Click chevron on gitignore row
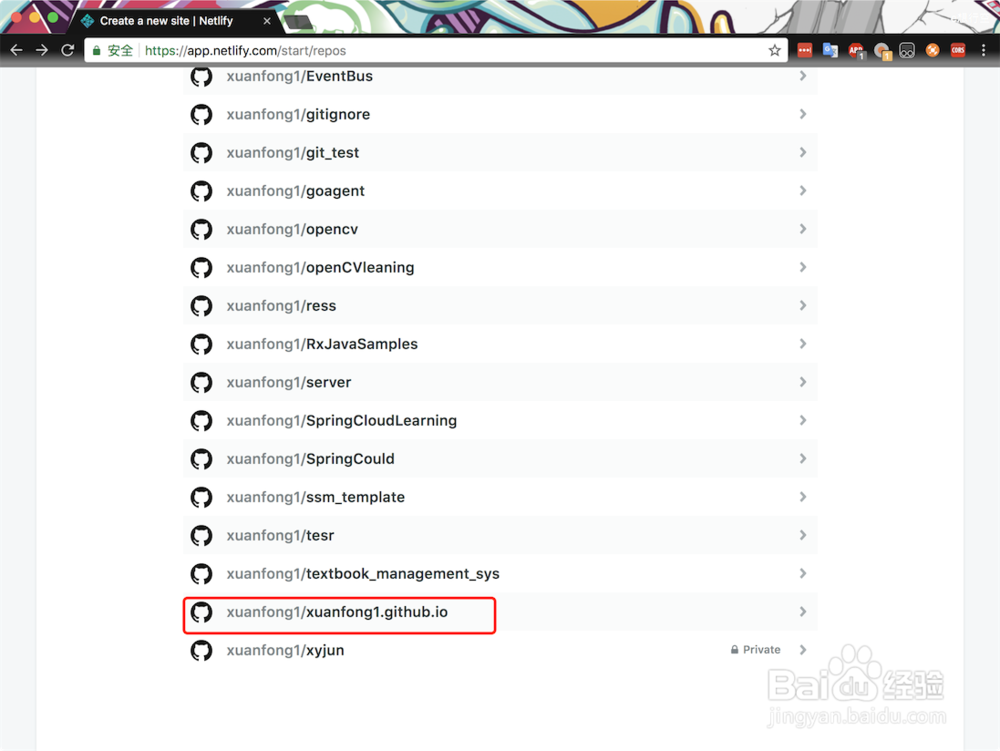 [x=803, y=114]
